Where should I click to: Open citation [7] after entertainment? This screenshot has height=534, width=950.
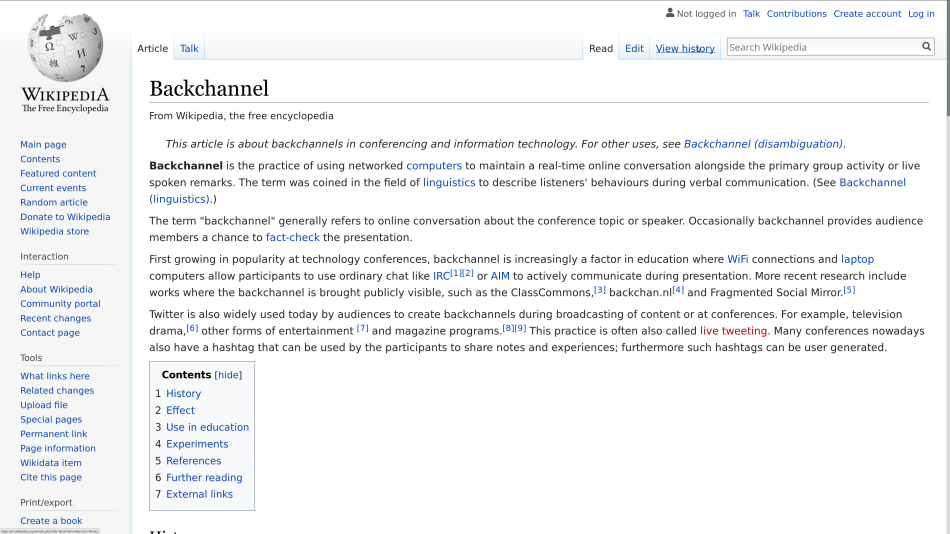click(362, 328)
